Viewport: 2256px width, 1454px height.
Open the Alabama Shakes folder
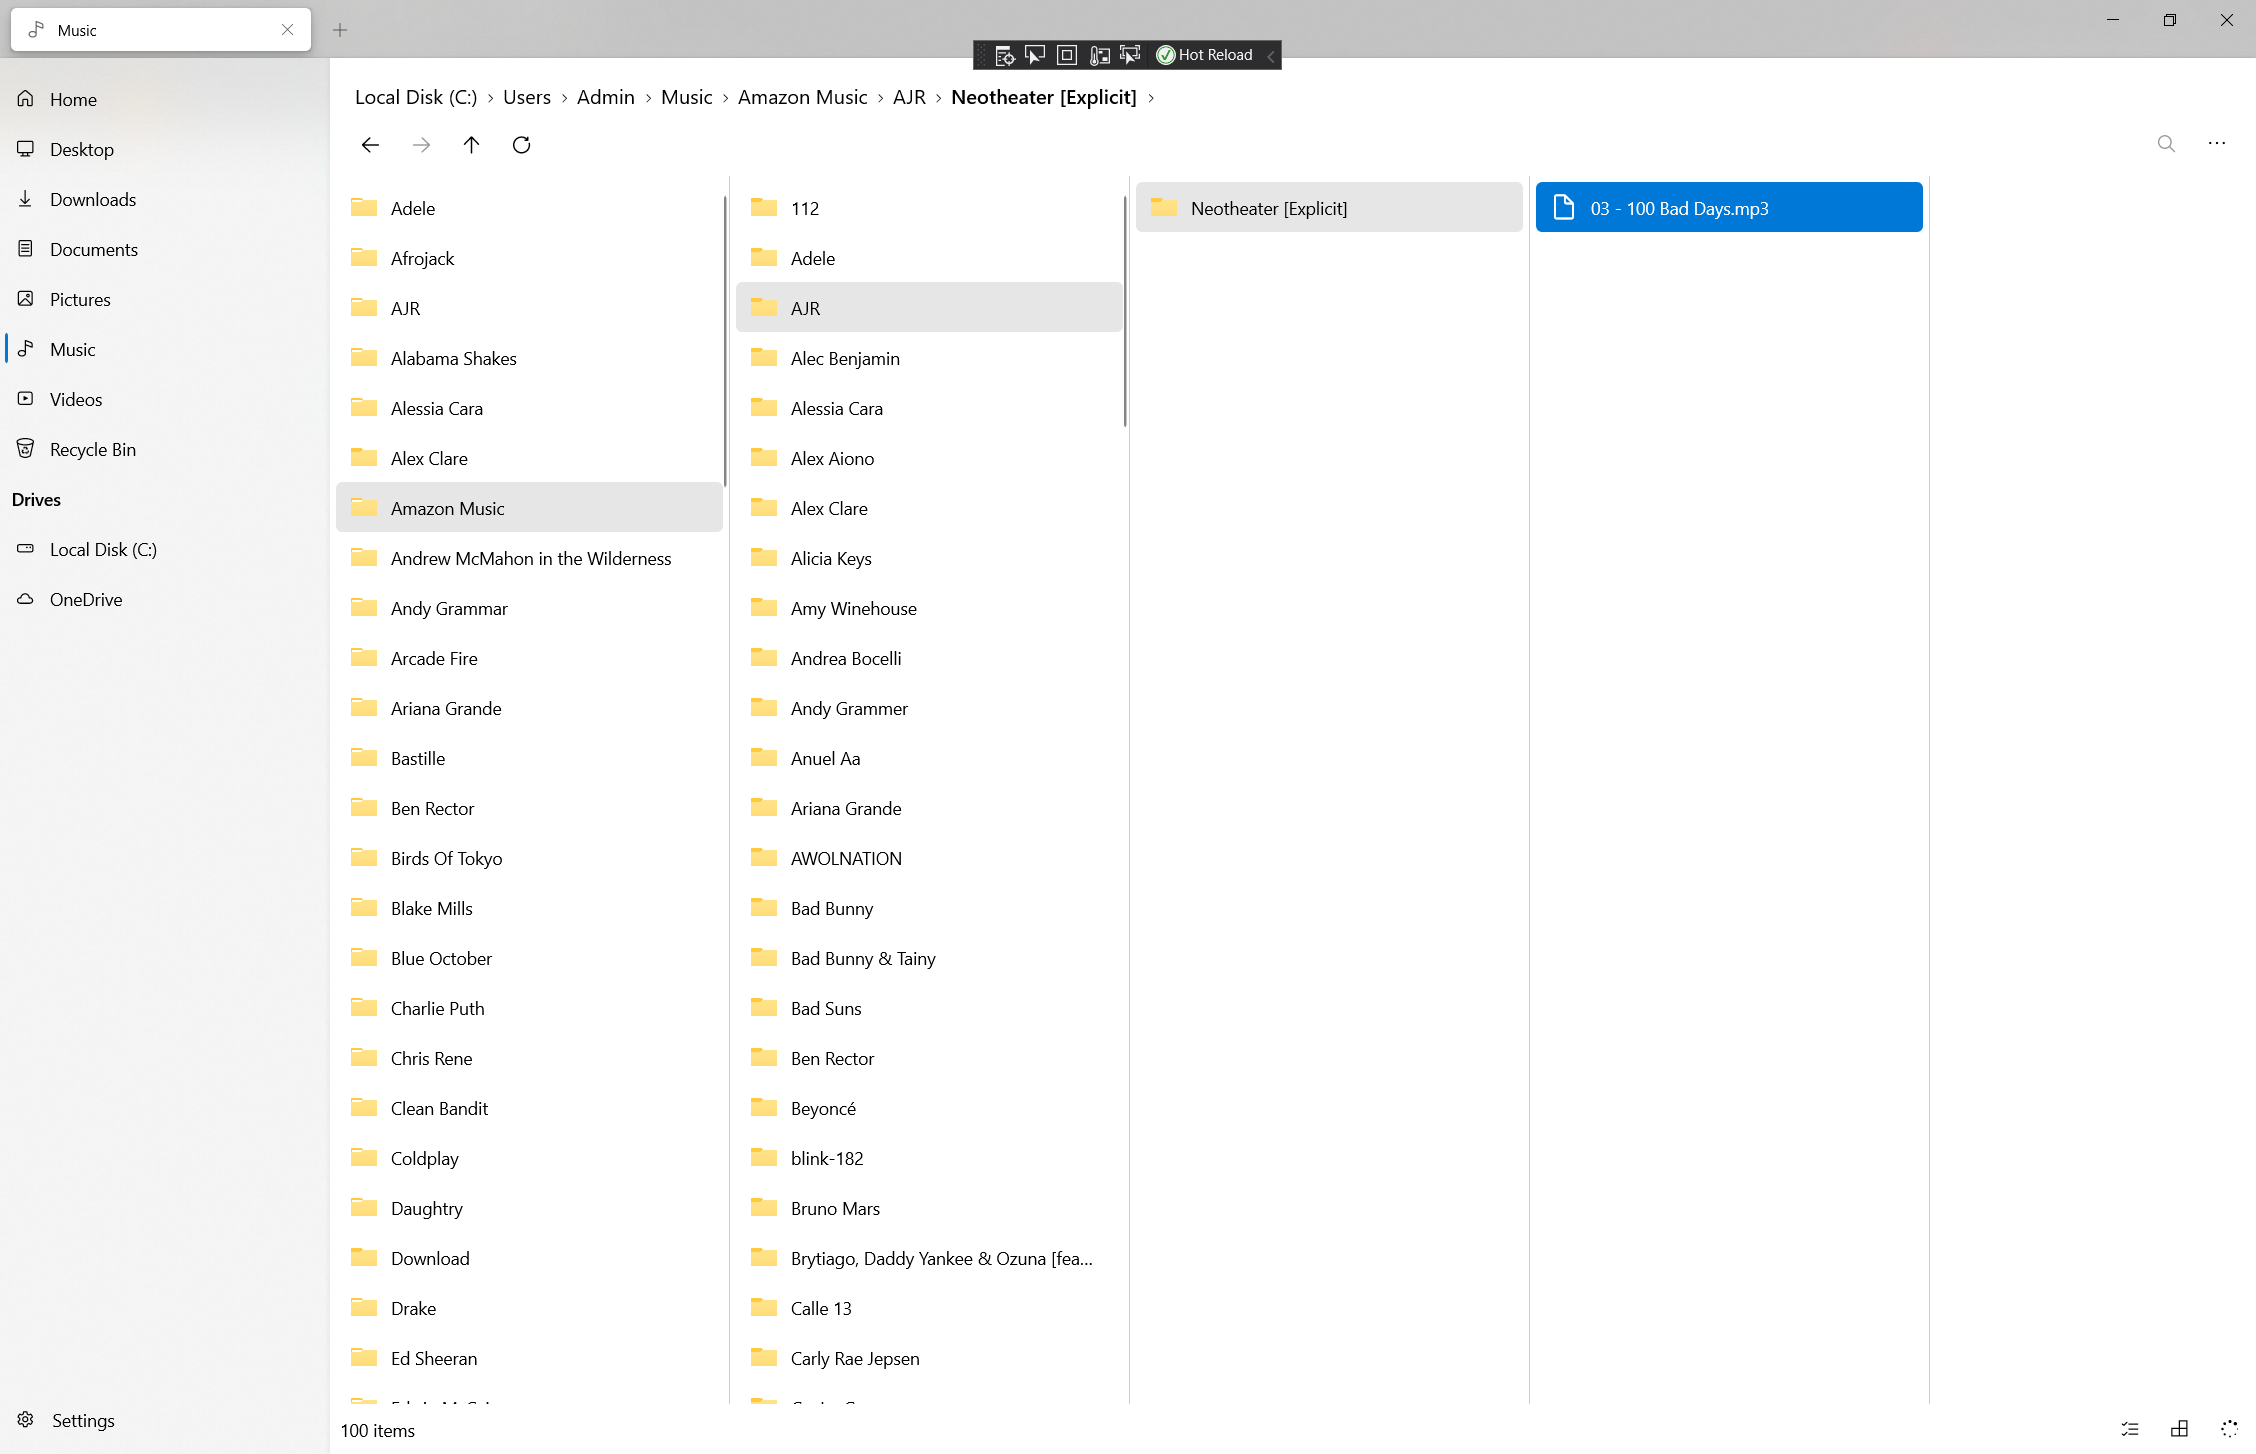[x=529, y=358]
